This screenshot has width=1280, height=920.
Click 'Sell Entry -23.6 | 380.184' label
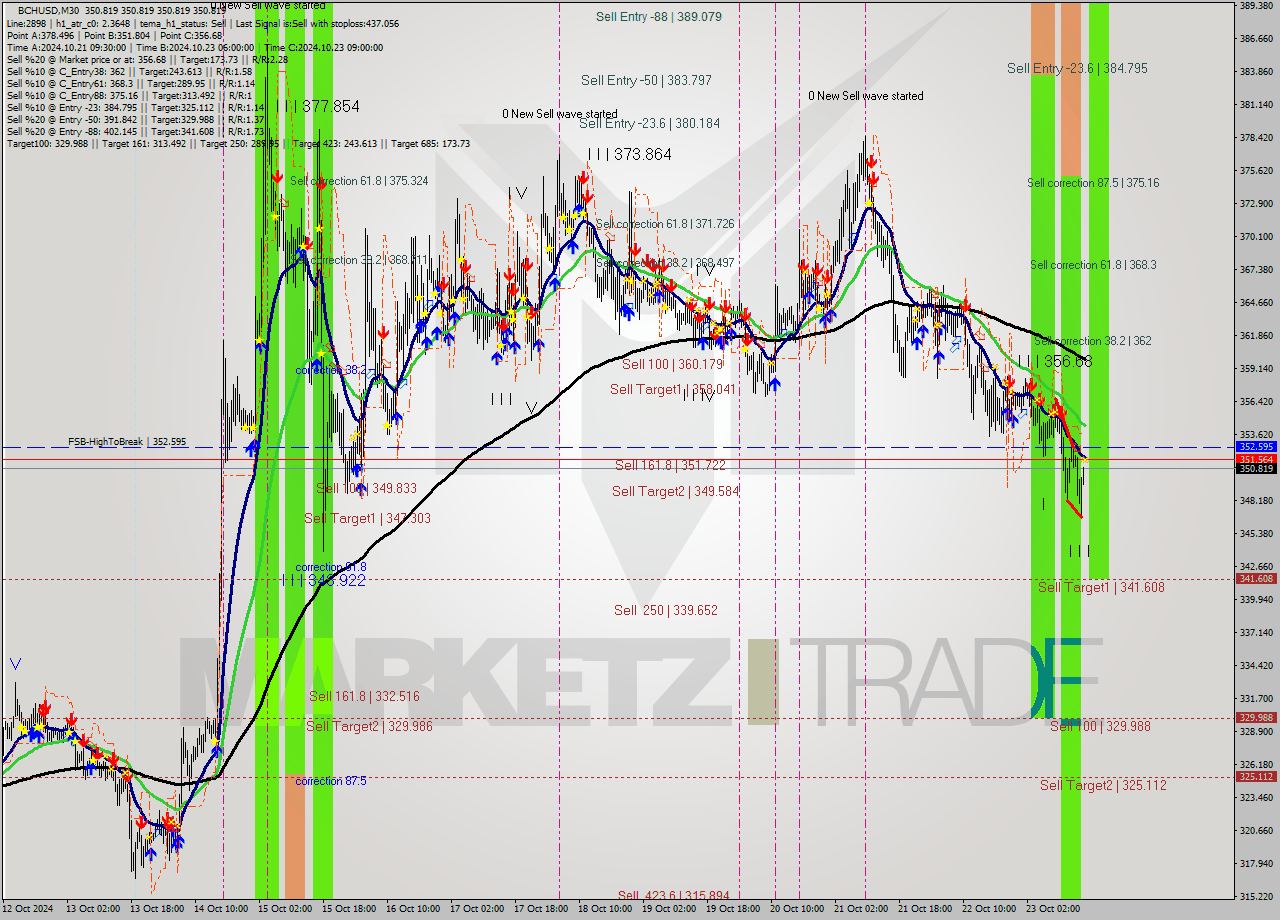click(649, 123)
